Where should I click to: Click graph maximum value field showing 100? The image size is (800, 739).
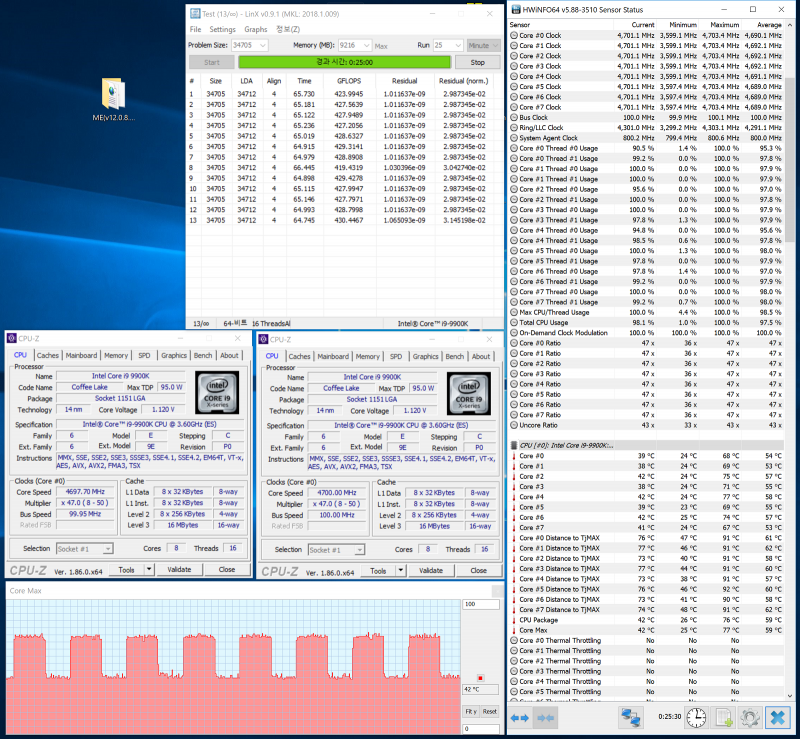point(481,604)
